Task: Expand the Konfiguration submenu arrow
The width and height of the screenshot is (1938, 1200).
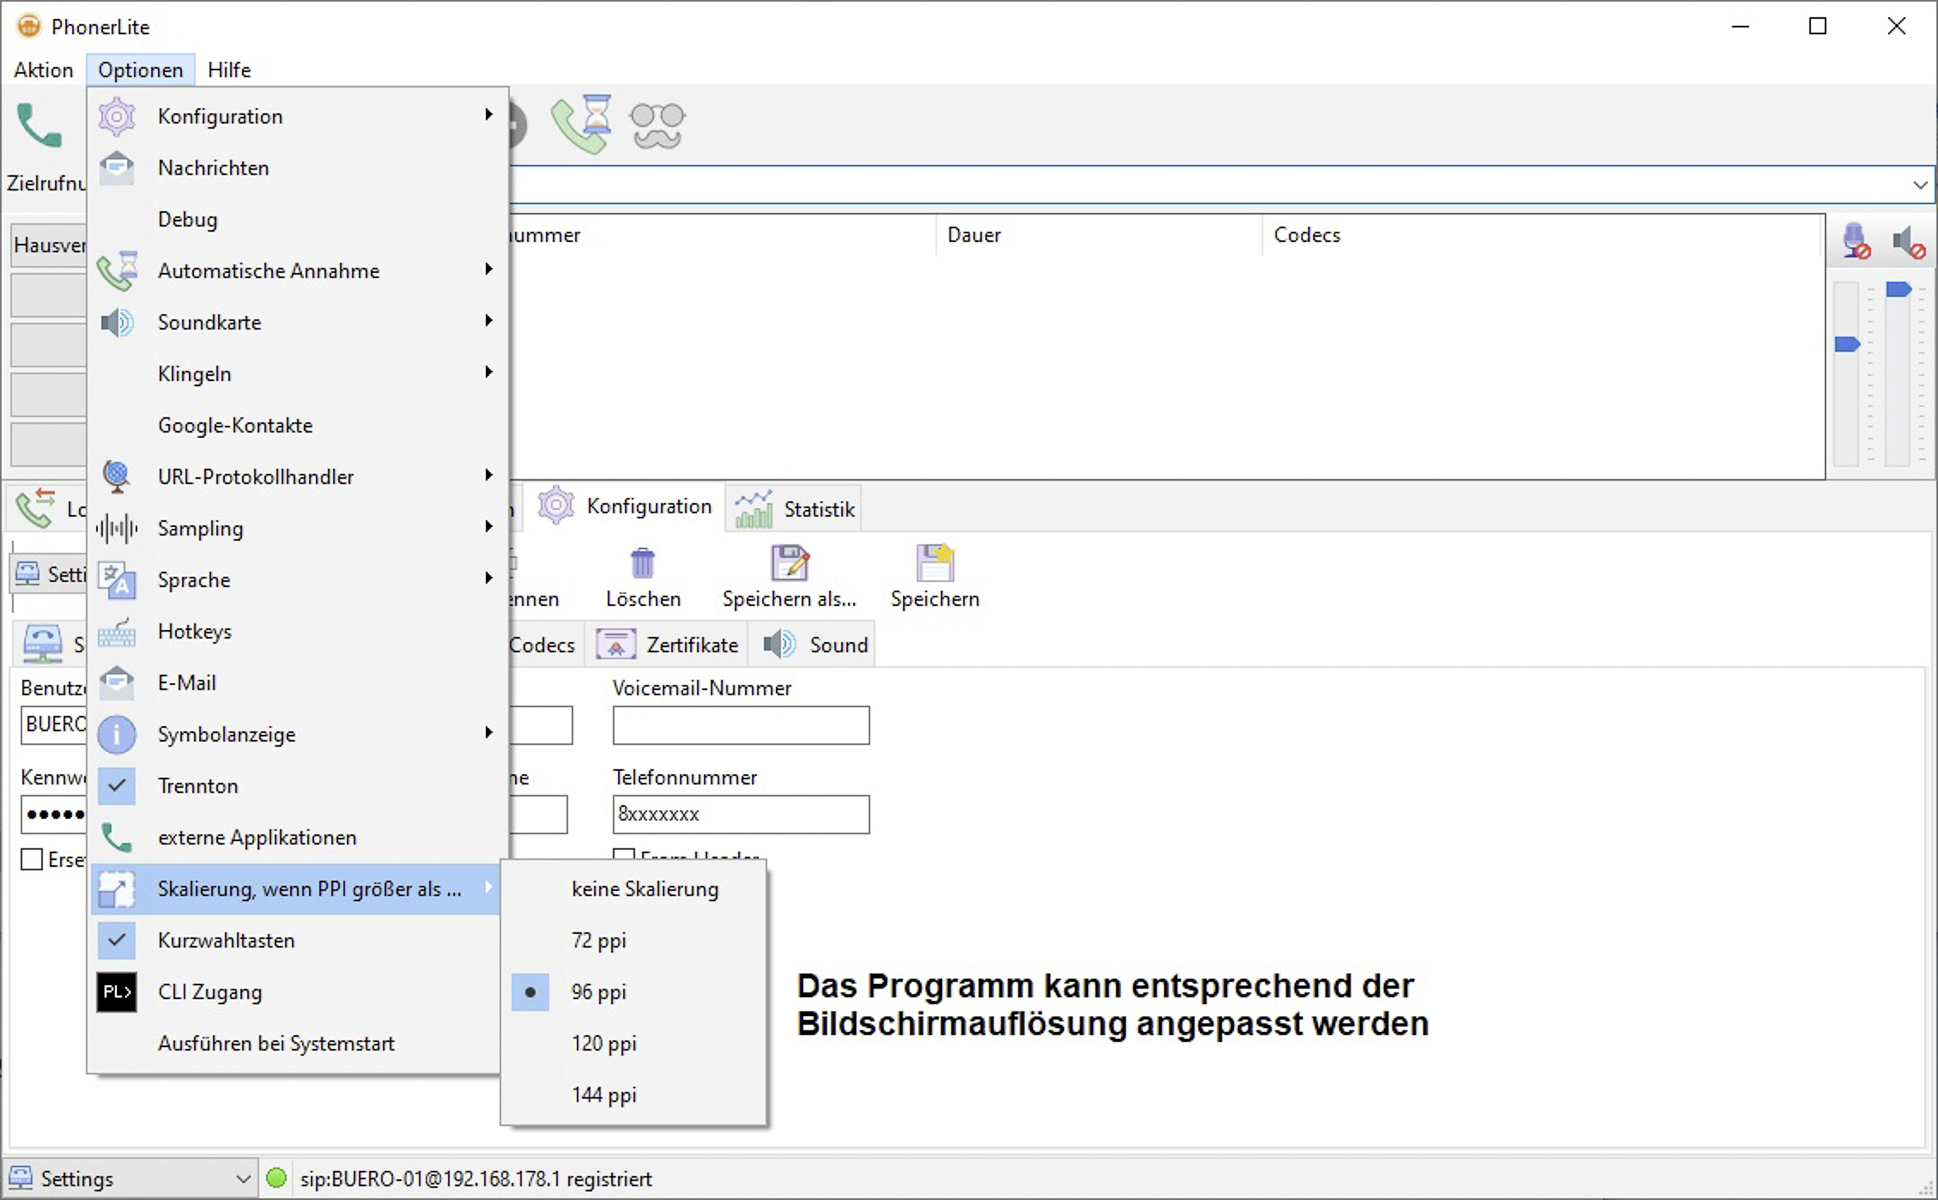Action: [488, 114]
